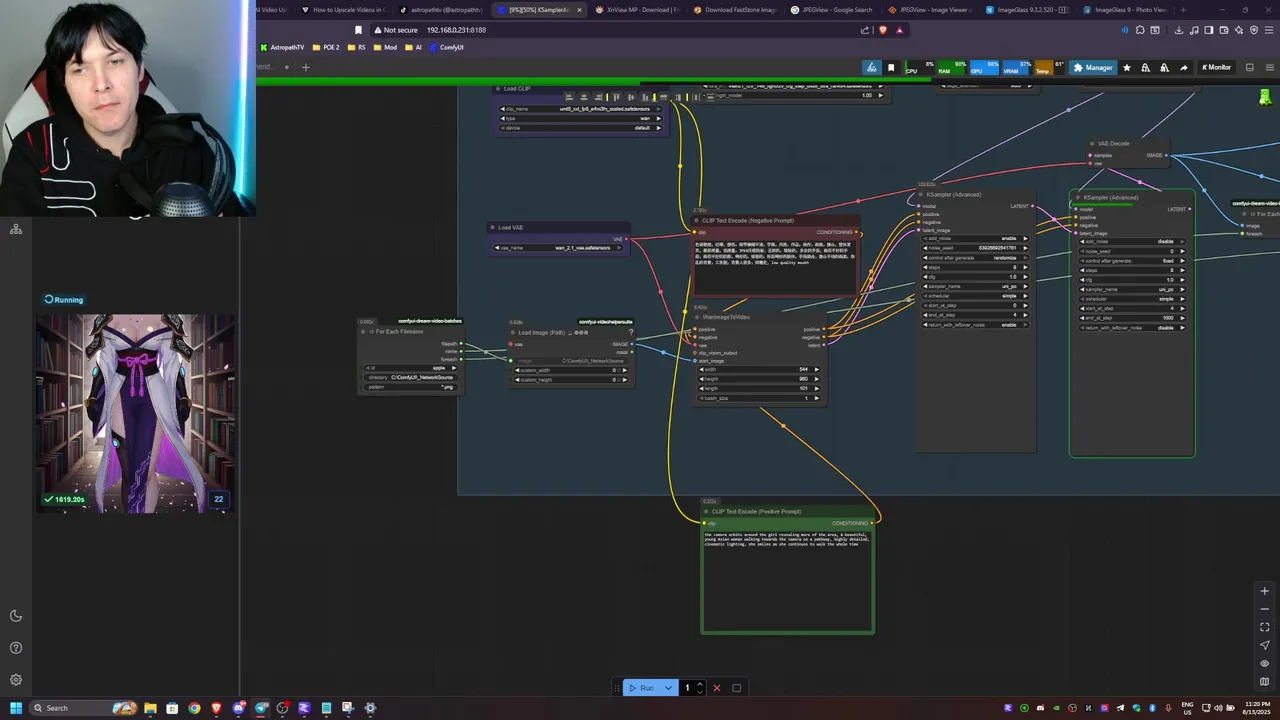This screenshot has width=1280, height=720.
Task: Cancel the current run with X icon
Action: pos(716,688)
